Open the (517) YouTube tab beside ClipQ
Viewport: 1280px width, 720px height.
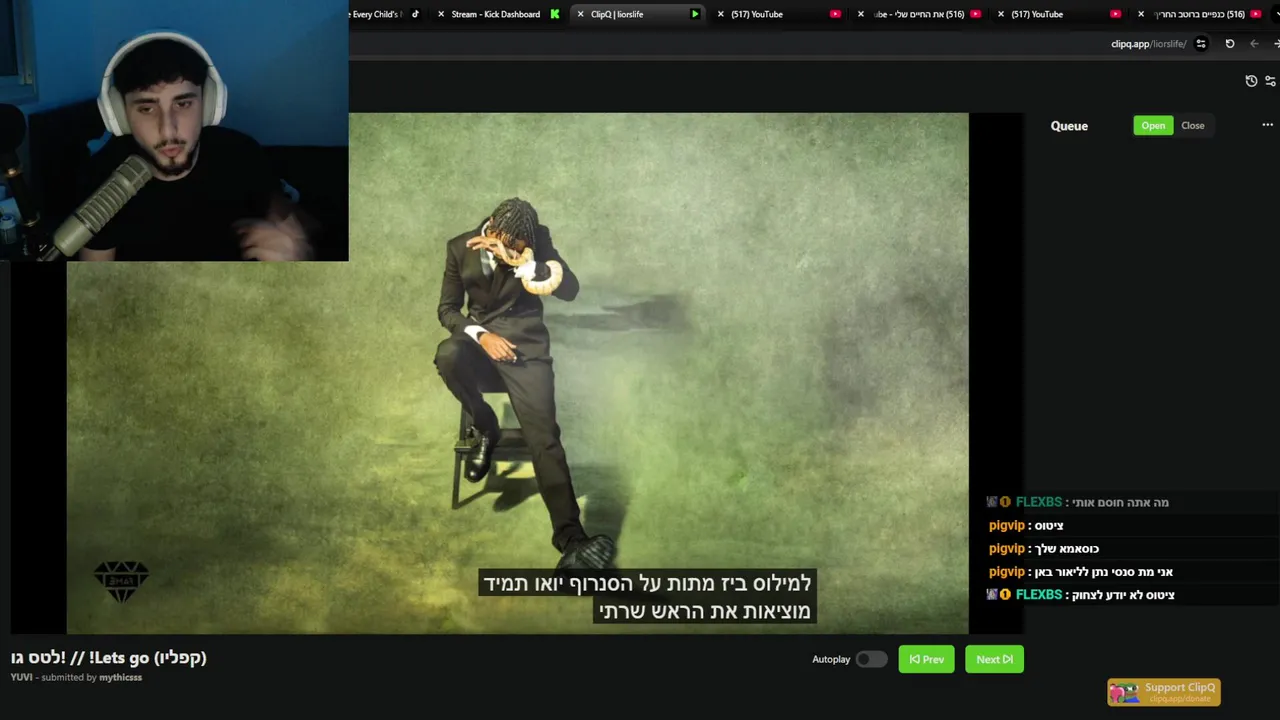click(778, 14)
